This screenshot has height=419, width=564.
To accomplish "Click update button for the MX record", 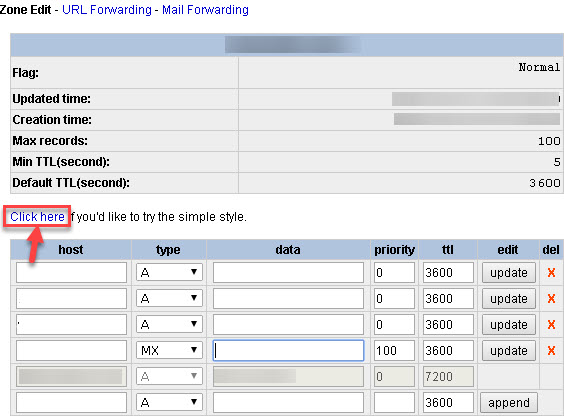I will coord(509,350).
